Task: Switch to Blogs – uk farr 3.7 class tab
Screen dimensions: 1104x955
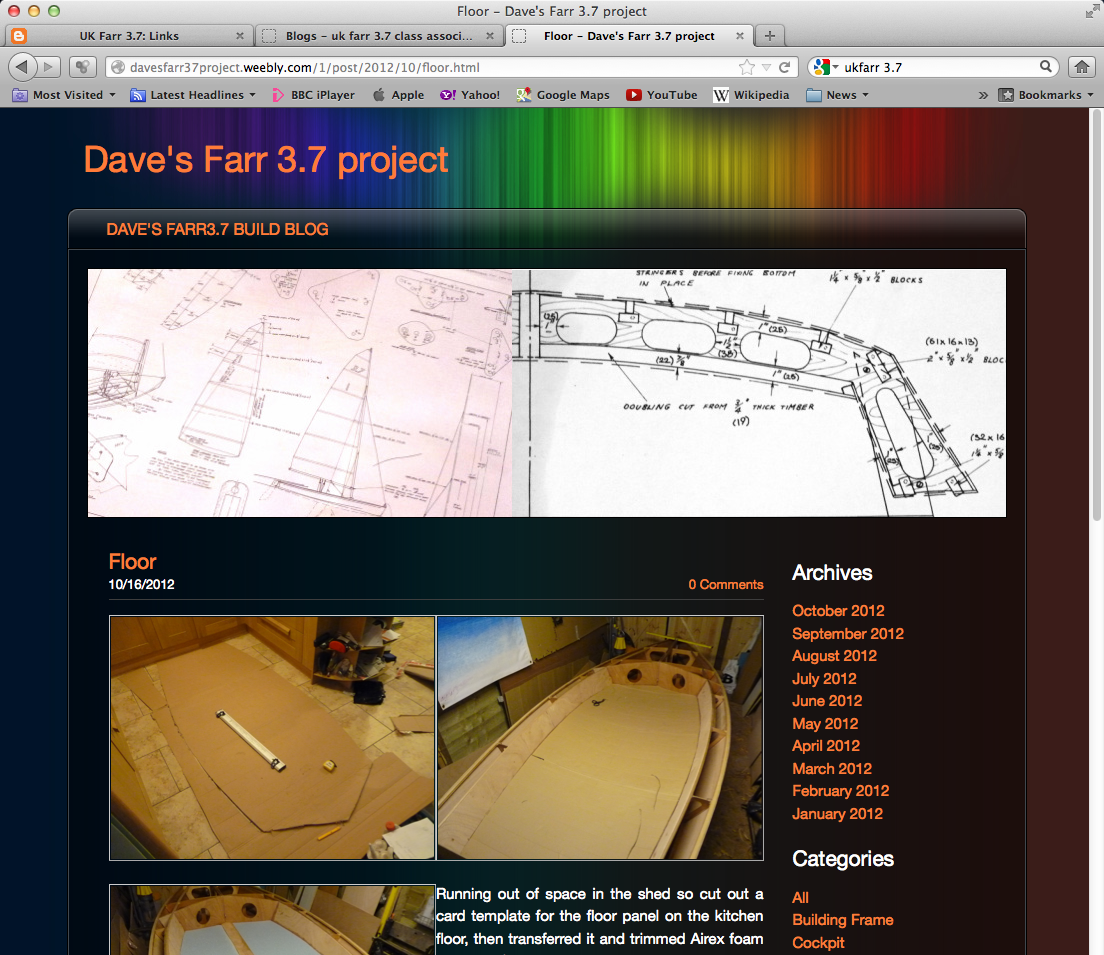Action: click(x=379, y=36)
